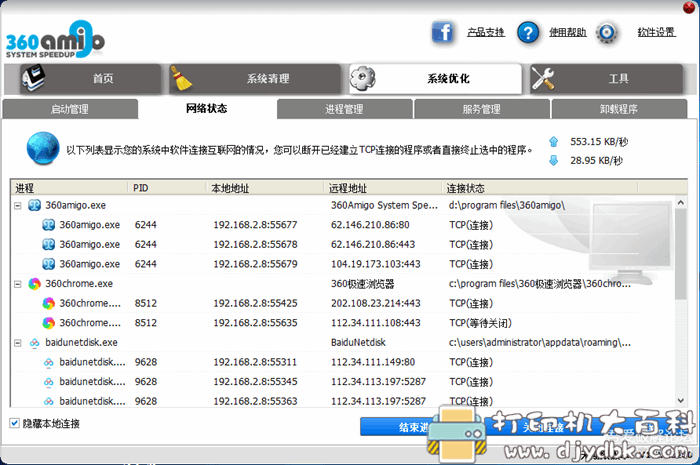The height and width of the screenshot is (465, 700).
Task: Sort by the PID column header
Action: 167,188
